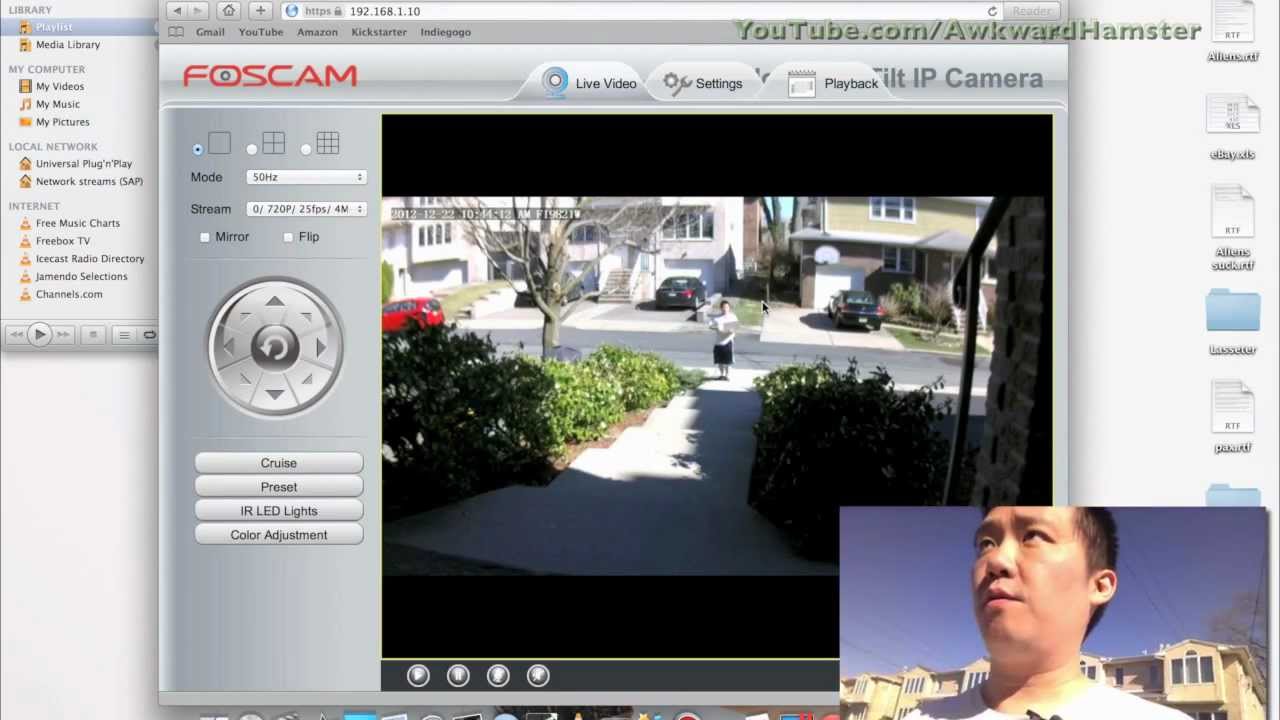The width and height of the screenshot is (1280, 720).
Task: Click VLC next track button
Action: click(63, 334)
